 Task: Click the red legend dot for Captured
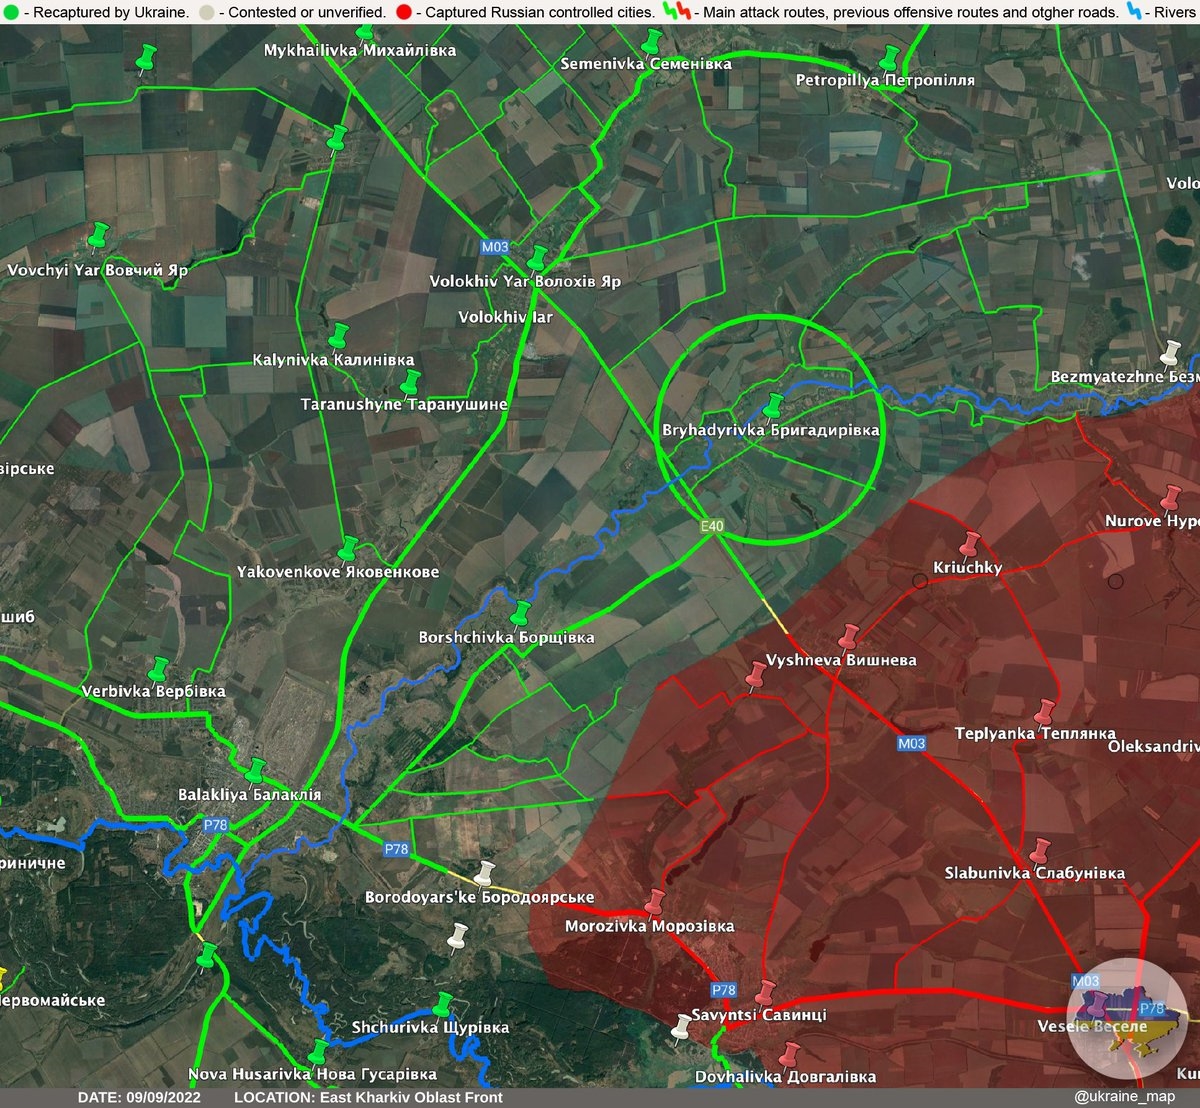pos(403,12)
